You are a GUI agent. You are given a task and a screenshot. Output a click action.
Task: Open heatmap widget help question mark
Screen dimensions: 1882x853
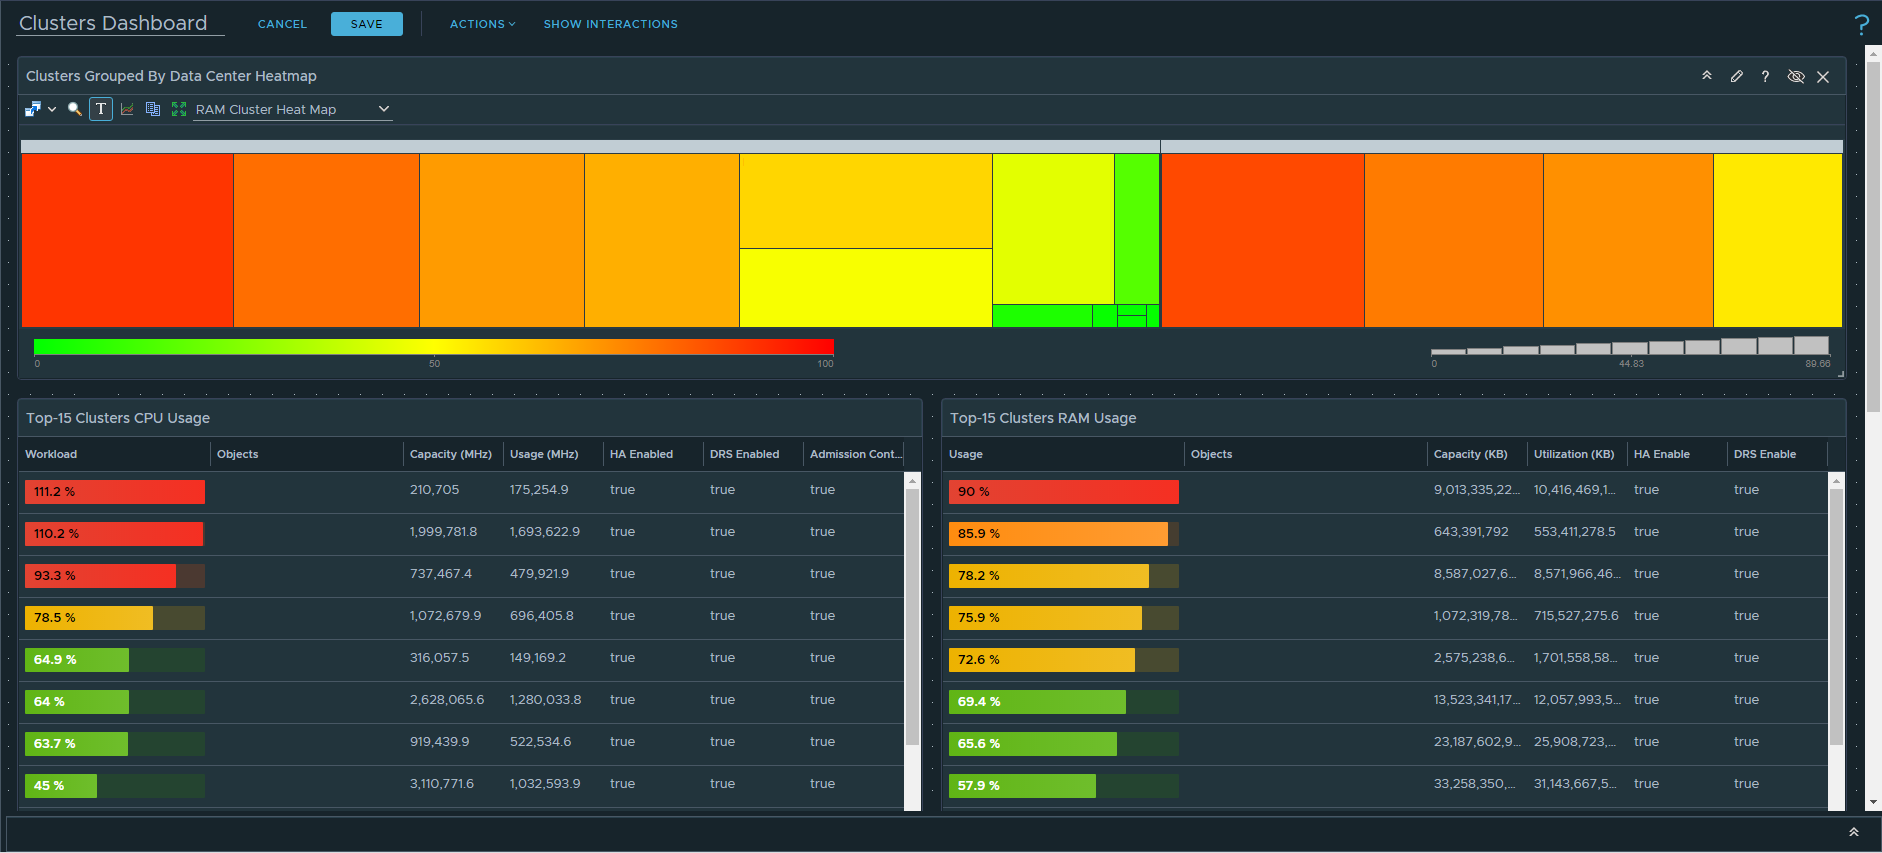click(1765, 76)
